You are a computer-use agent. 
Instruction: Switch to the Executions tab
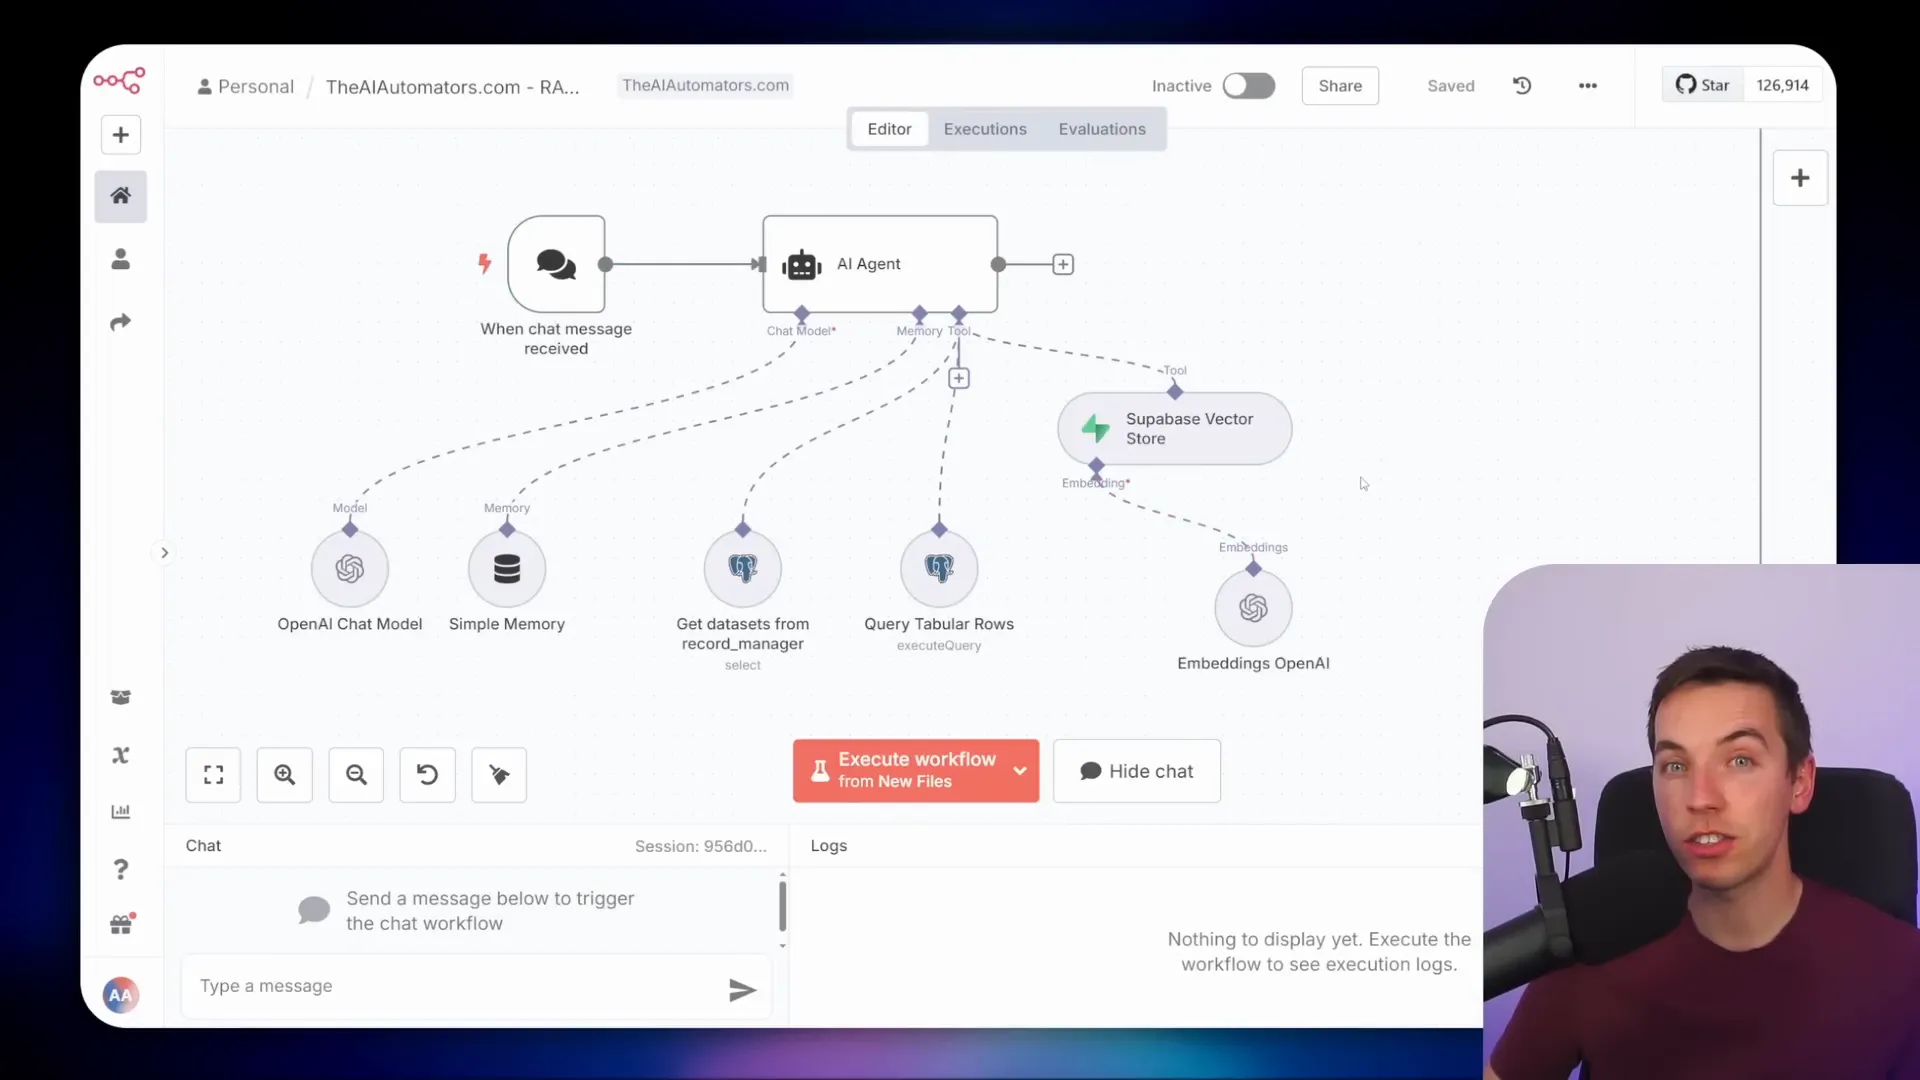click(x=985, y=129)
